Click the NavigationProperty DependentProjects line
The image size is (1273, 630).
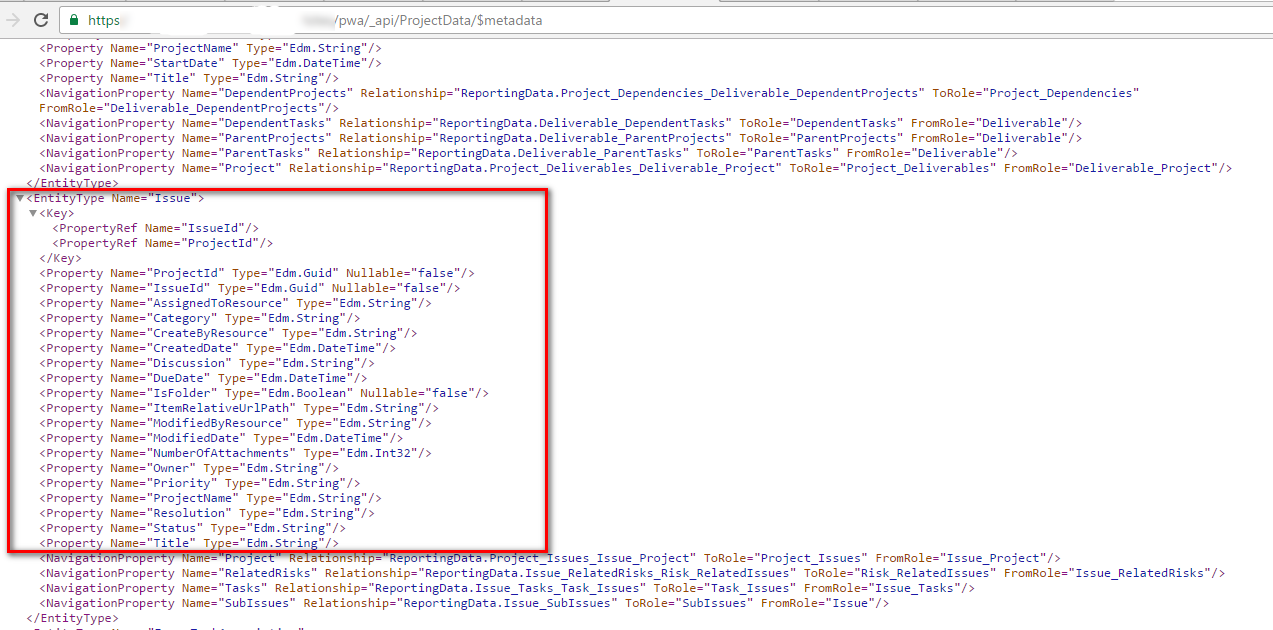click(589, 93)
